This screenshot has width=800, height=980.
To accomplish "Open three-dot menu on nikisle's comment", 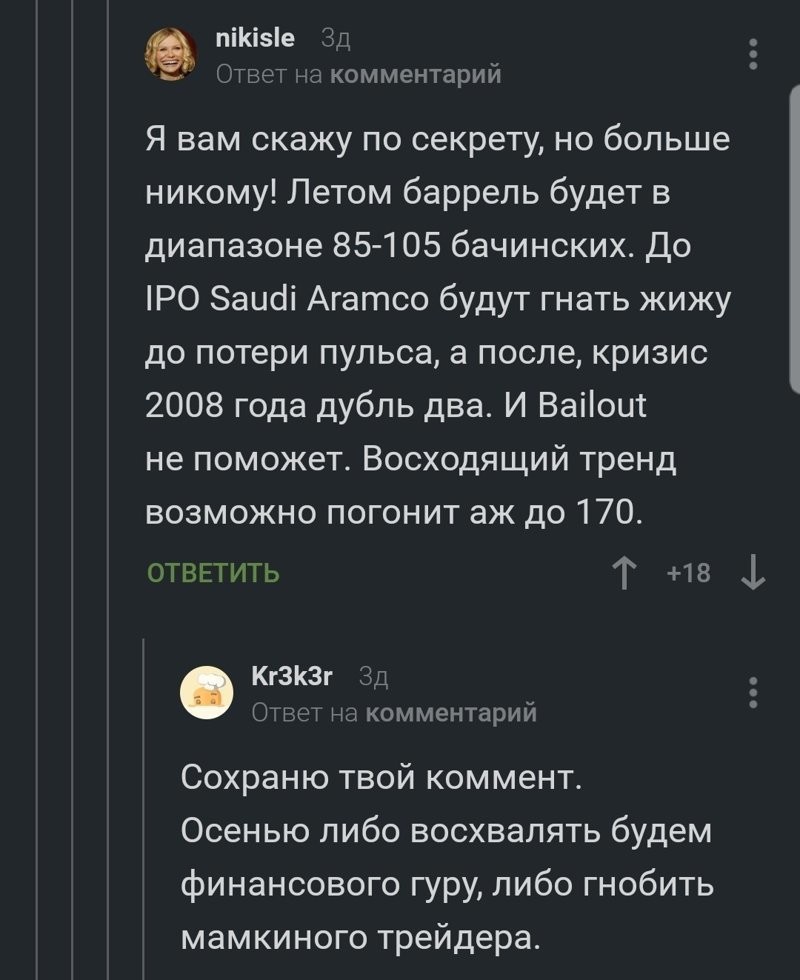I will point(753,54).
